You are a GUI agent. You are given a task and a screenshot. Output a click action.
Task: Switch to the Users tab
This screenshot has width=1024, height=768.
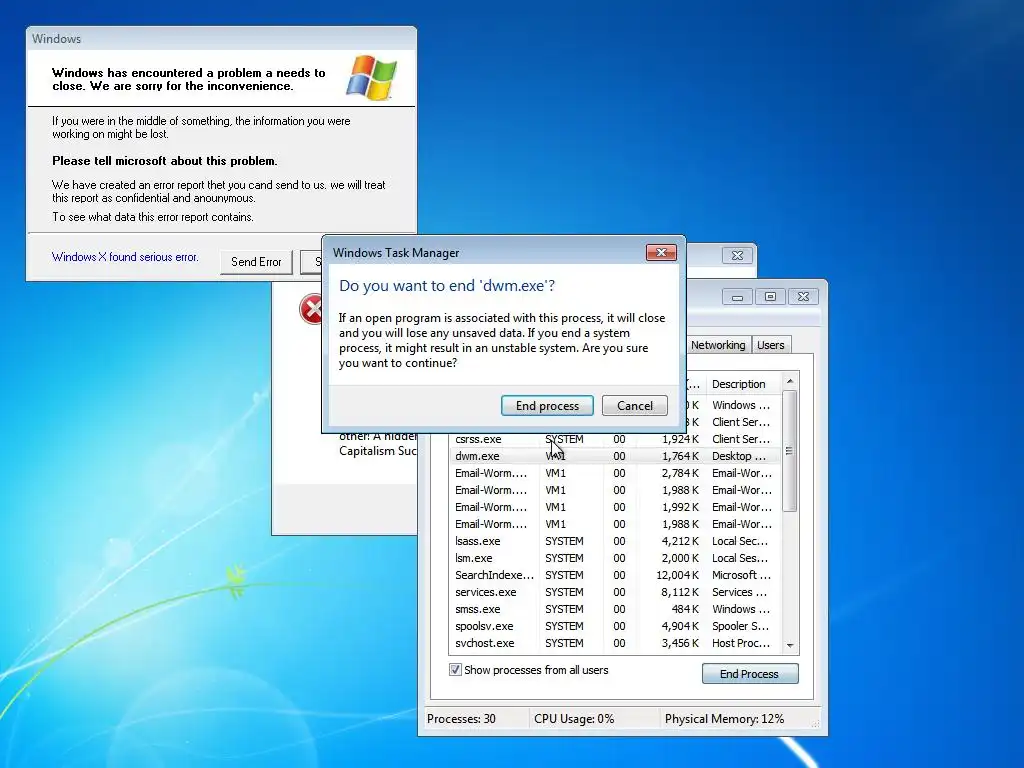[771, 345]
